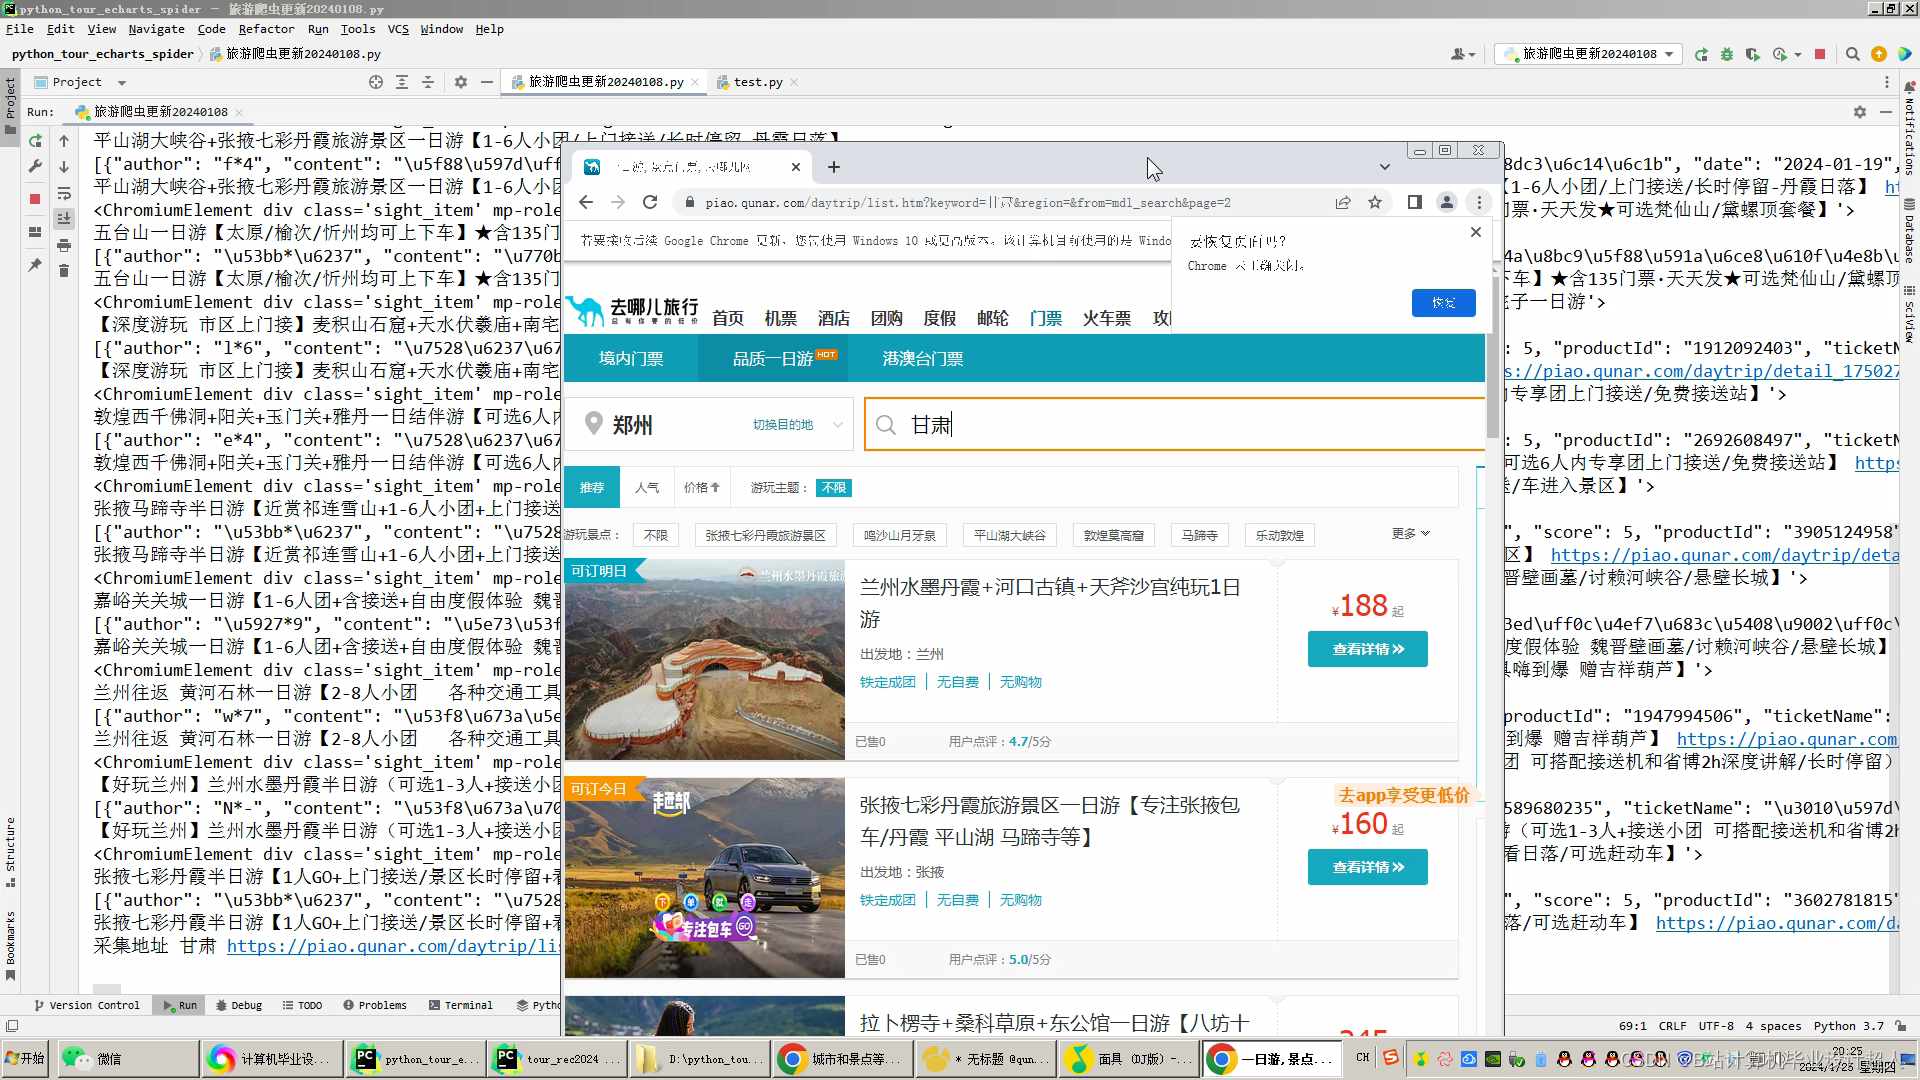
Task: Open the Refactor menu
Action: tap(266, 29)
